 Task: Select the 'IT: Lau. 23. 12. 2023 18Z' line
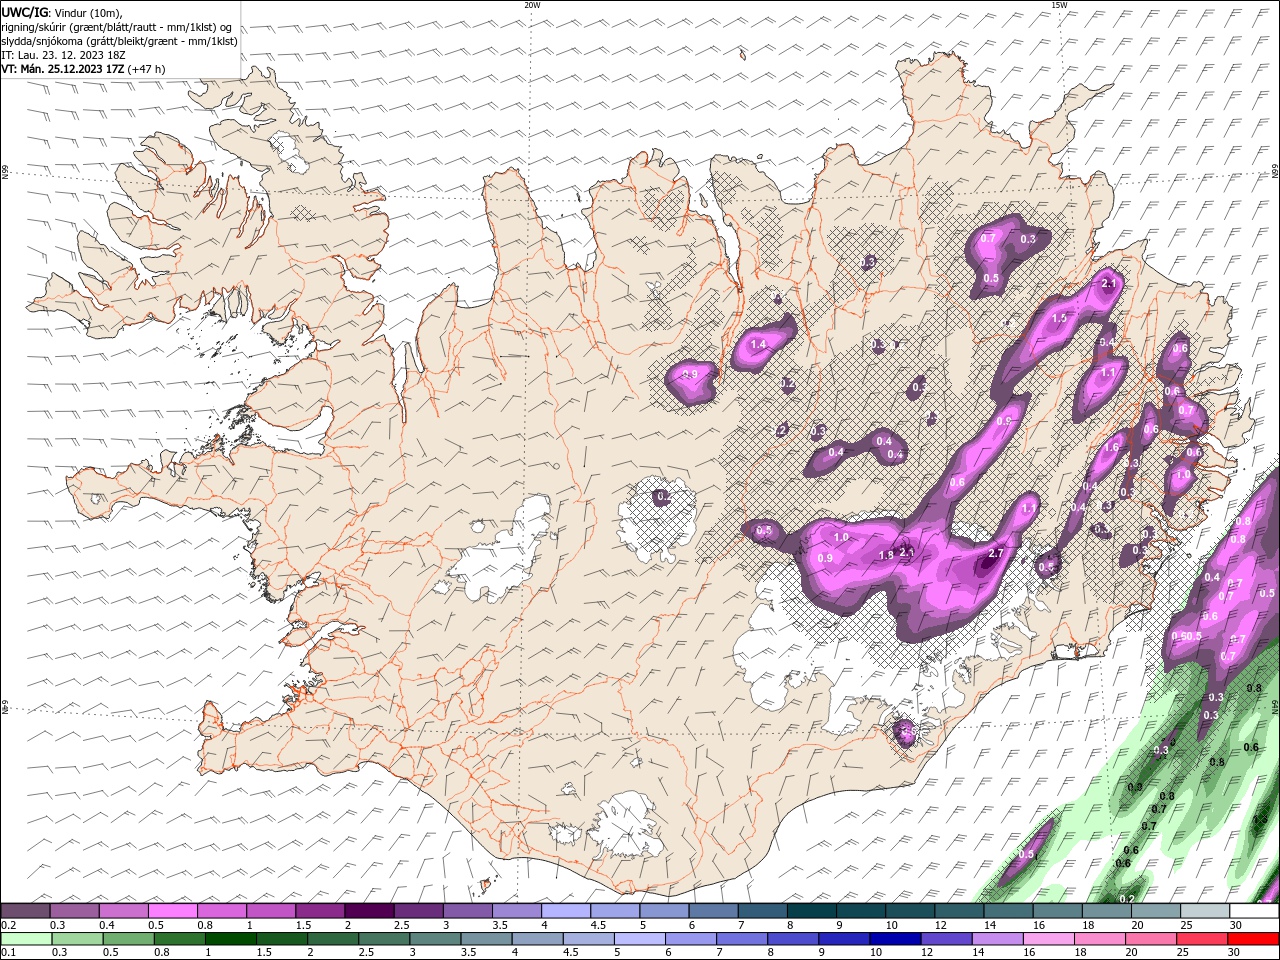pyautogui.click(x=63, y=54)
